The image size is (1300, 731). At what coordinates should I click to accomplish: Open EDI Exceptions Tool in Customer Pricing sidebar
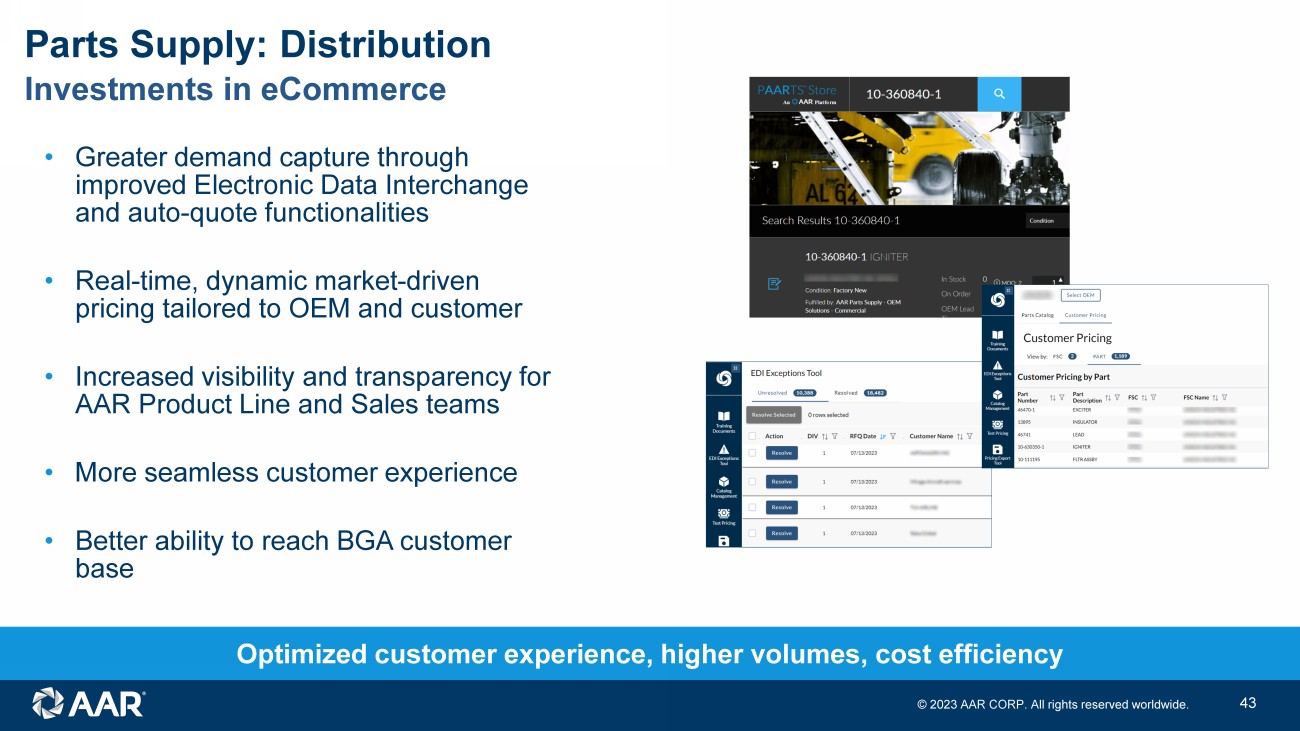point(997,372)
